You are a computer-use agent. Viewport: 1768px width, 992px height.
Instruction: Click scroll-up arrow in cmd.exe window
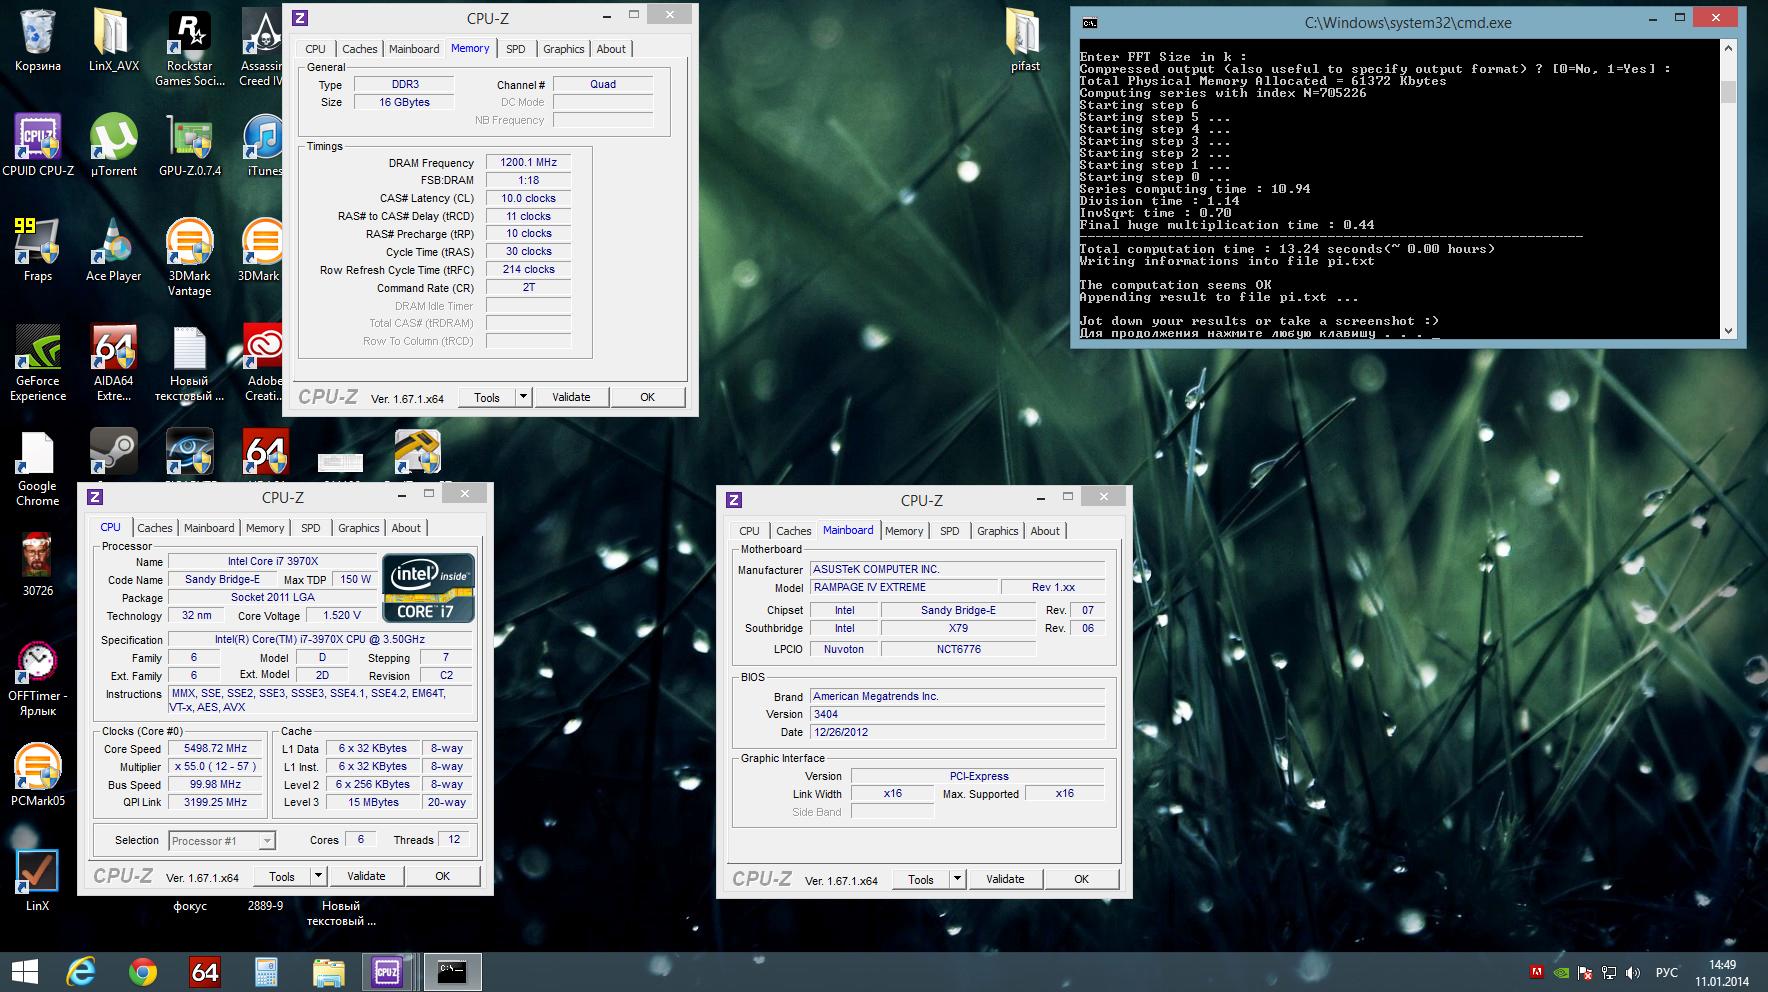[x=1730, y=47]
